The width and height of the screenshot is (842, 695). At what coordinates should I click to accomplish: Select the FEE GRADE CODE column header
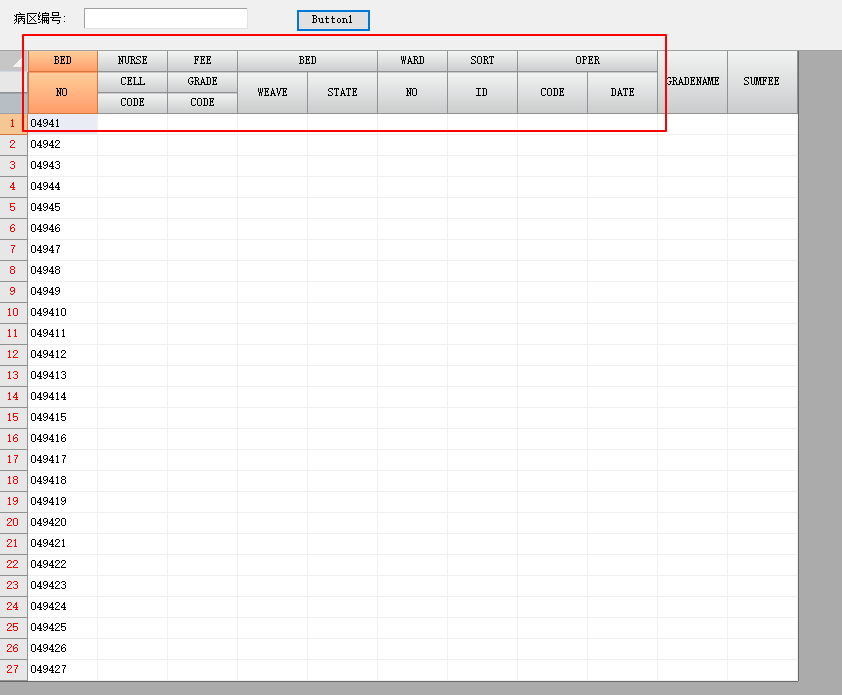pos(202,82)
